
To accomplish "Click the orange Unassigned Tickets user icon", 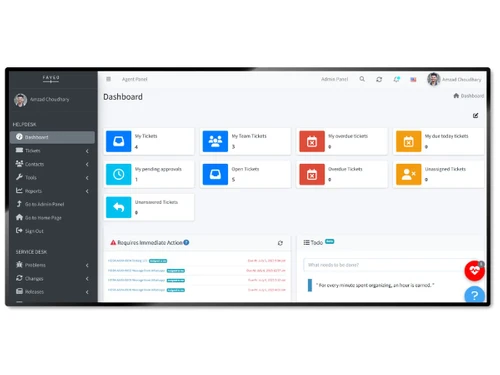I will click(x=409, y=174).
